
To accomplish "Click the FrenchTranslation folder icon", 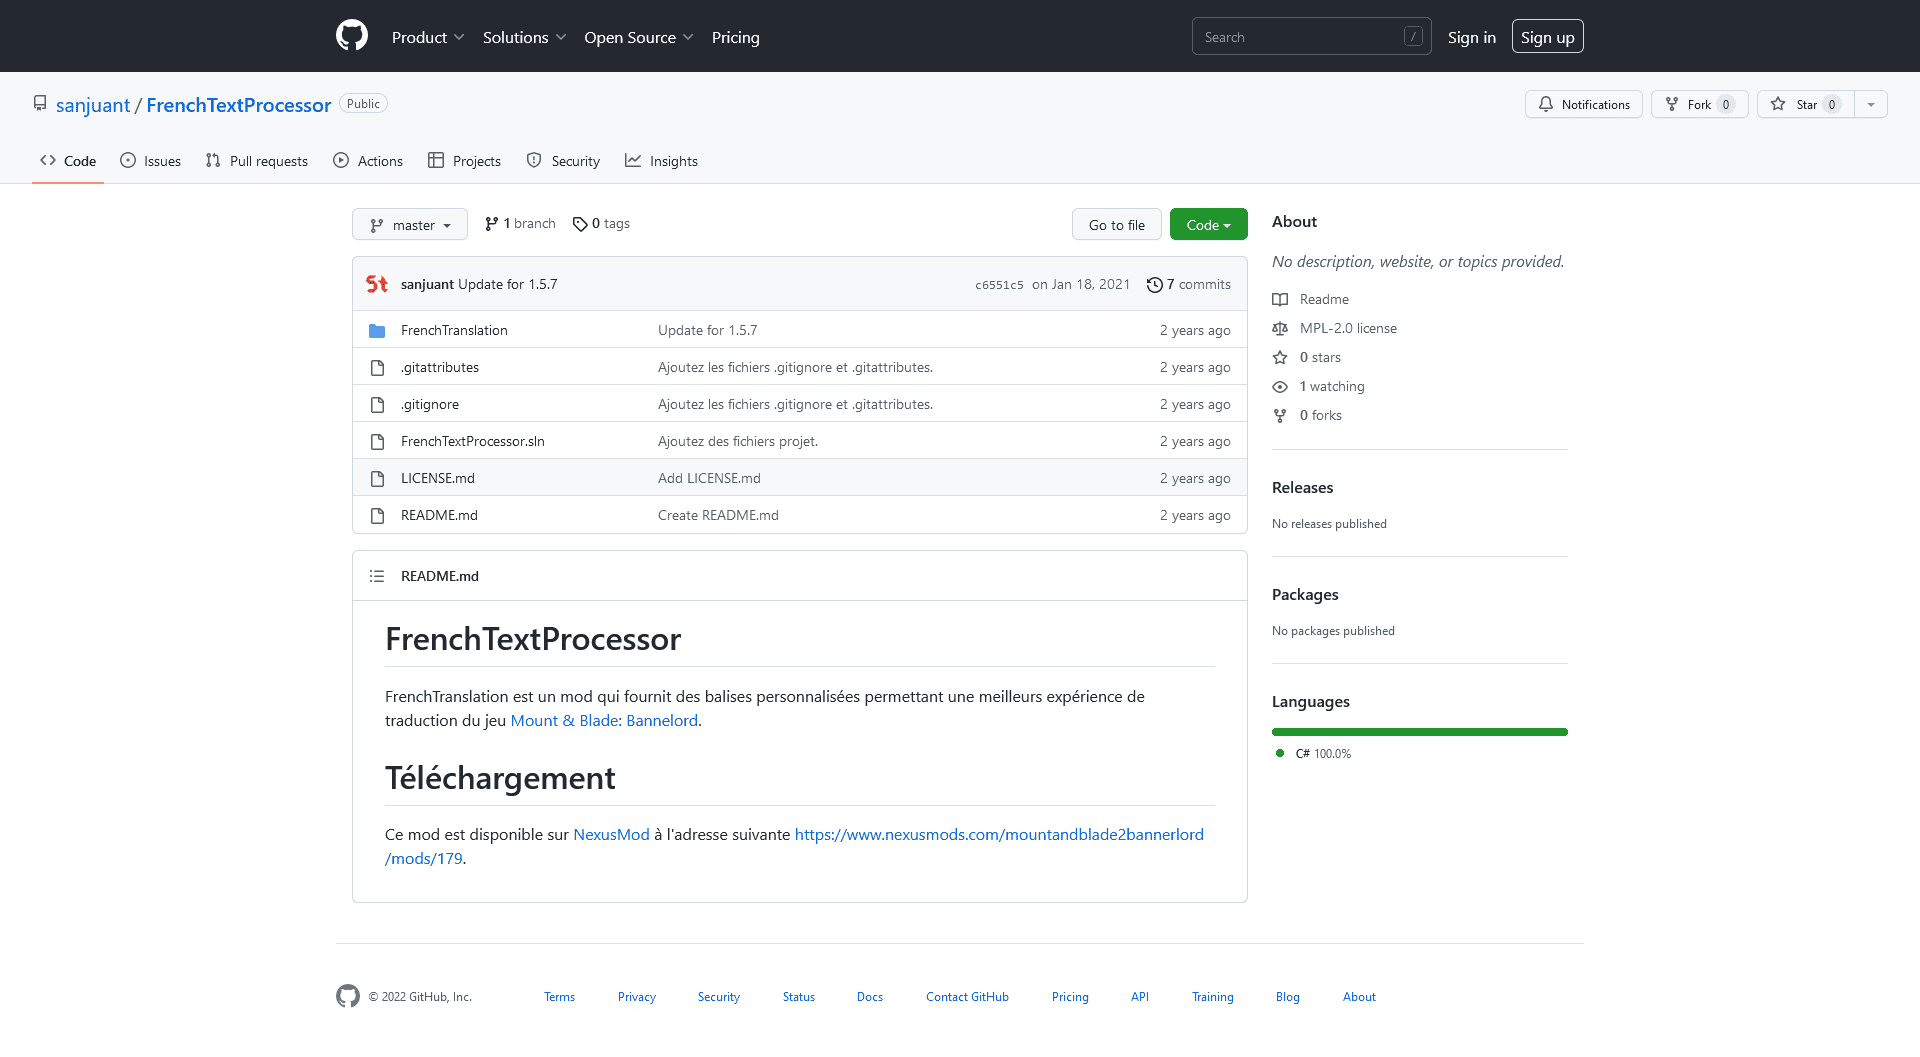I will point(377,330).
